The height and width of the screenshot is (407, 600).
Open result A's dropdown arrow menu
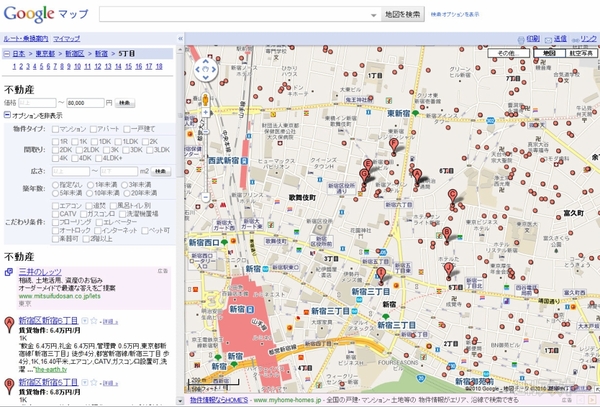[x=85, y=321]
